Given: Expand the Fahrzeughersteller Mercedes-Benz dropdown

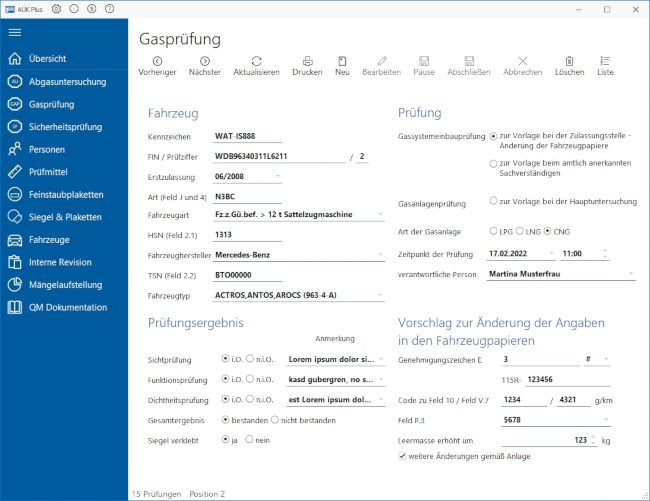Looking at the screenshot, I should pos(380,255).
